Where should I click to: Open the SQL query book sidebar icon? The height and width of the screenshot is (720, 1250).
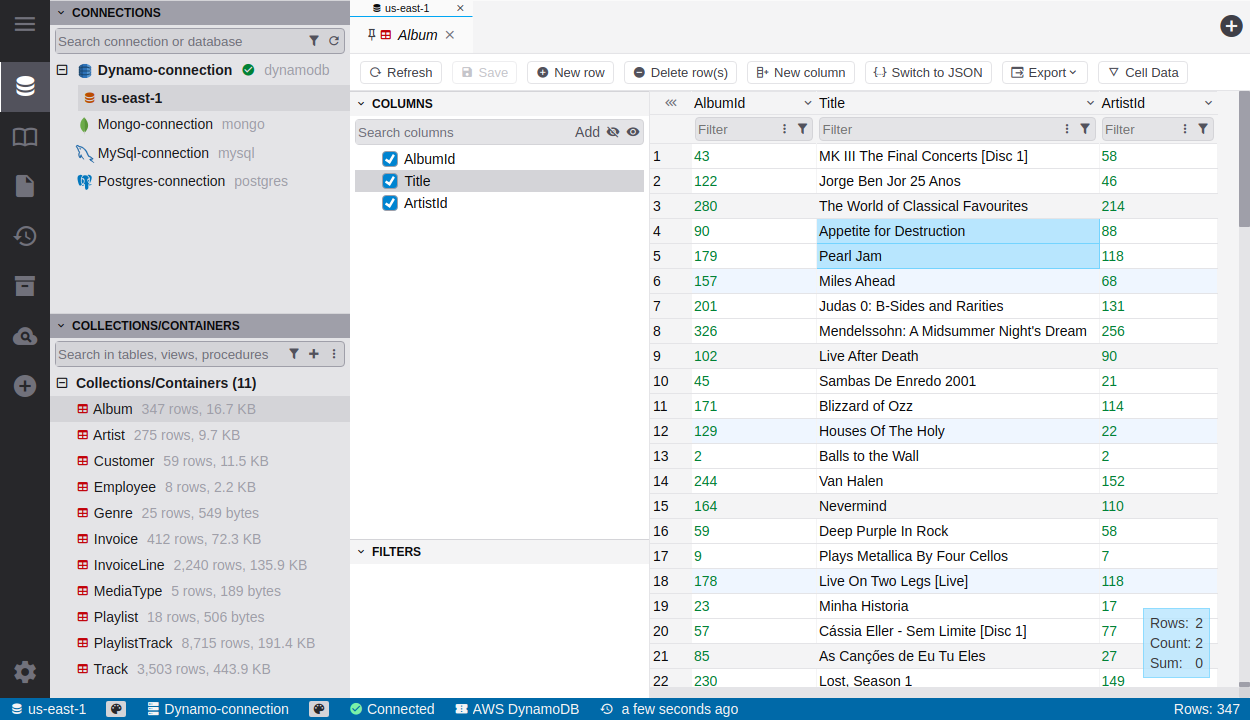[x=25, y=137]
